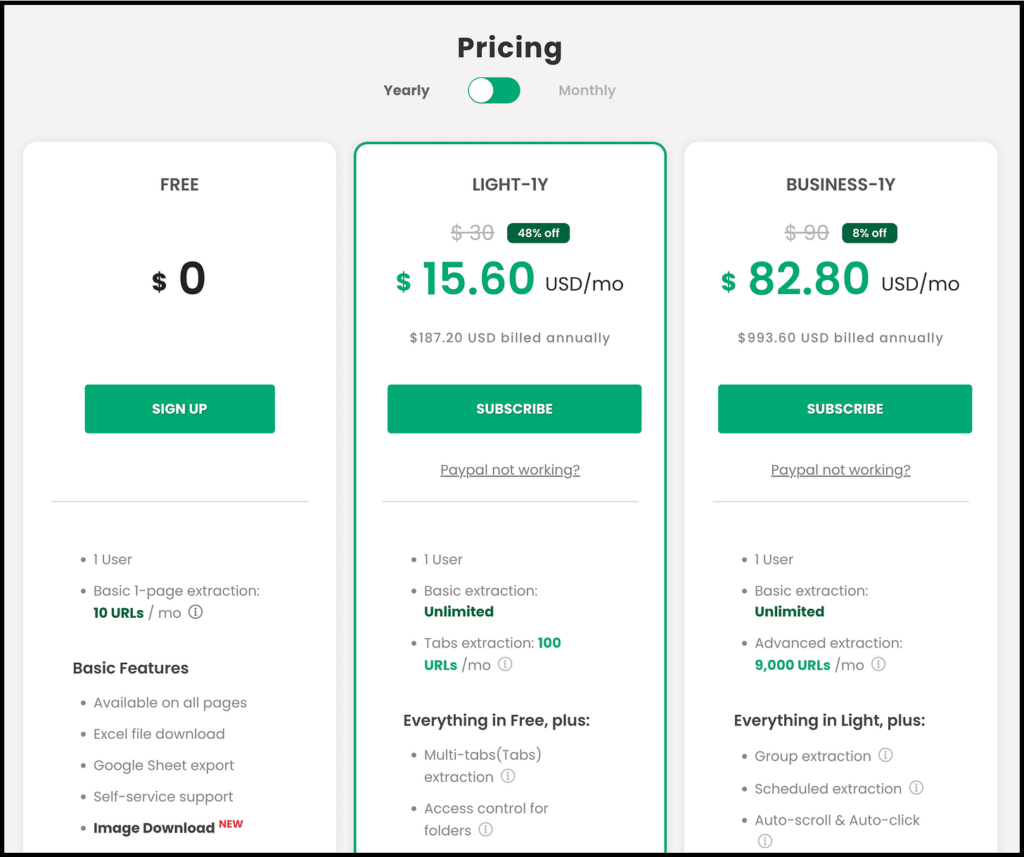Open info tooltip for Advanced extraction 9,000 URLs
Image resolution: width=1024 pixels, height=857 pixels.
[878, 664]
